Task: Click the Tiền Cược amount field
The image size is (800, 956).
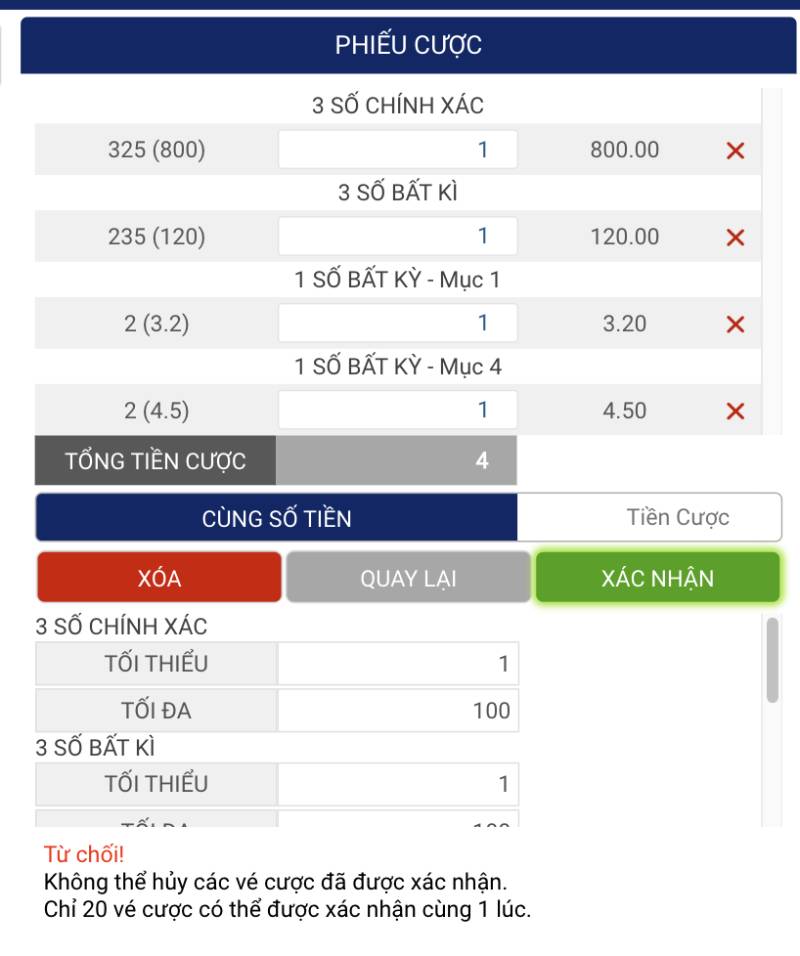Action: 650,518
